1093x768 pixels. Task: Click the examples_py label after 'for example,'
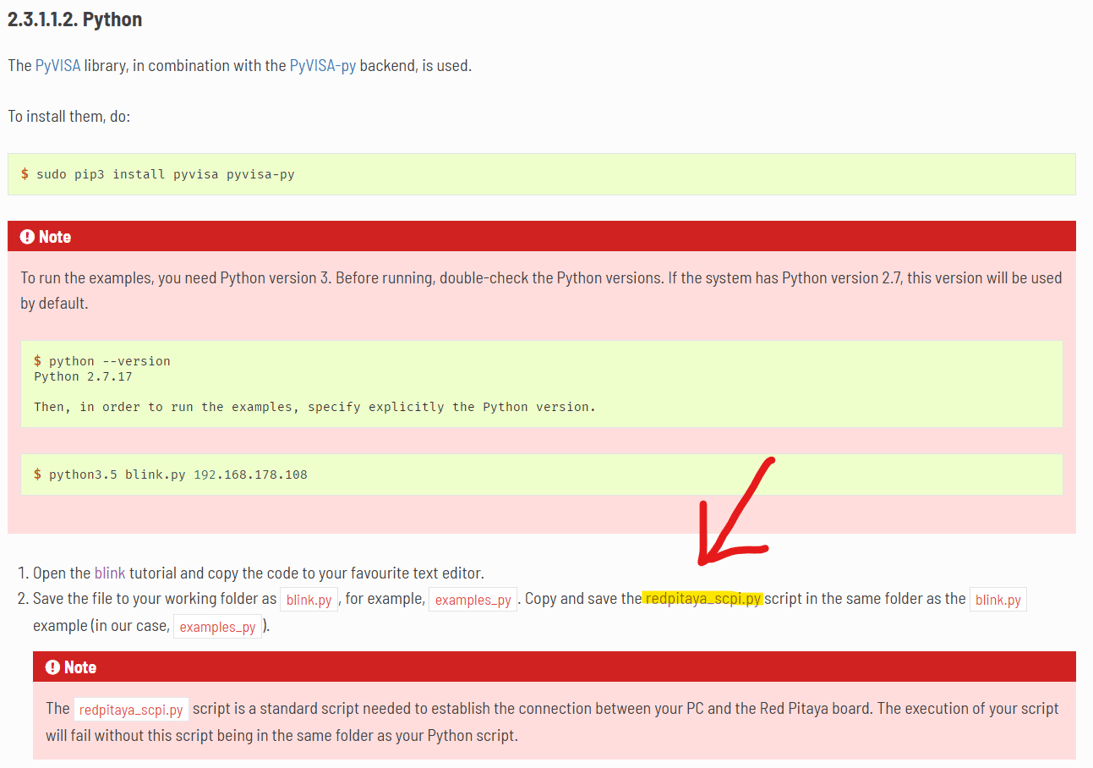pos(473,599)
